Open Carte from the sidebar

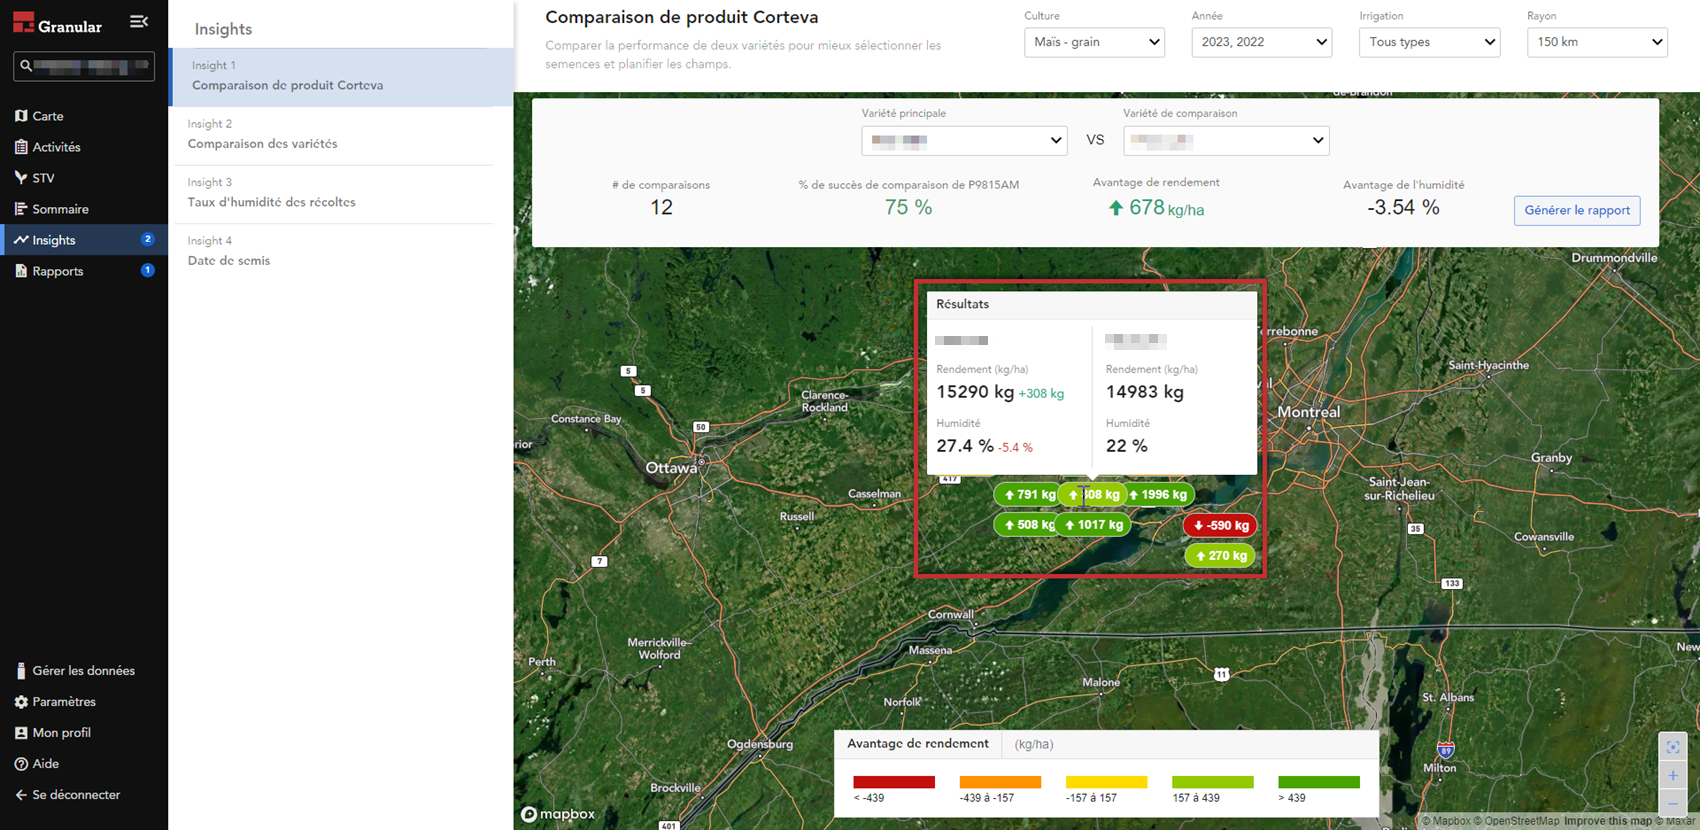[47, 116]
